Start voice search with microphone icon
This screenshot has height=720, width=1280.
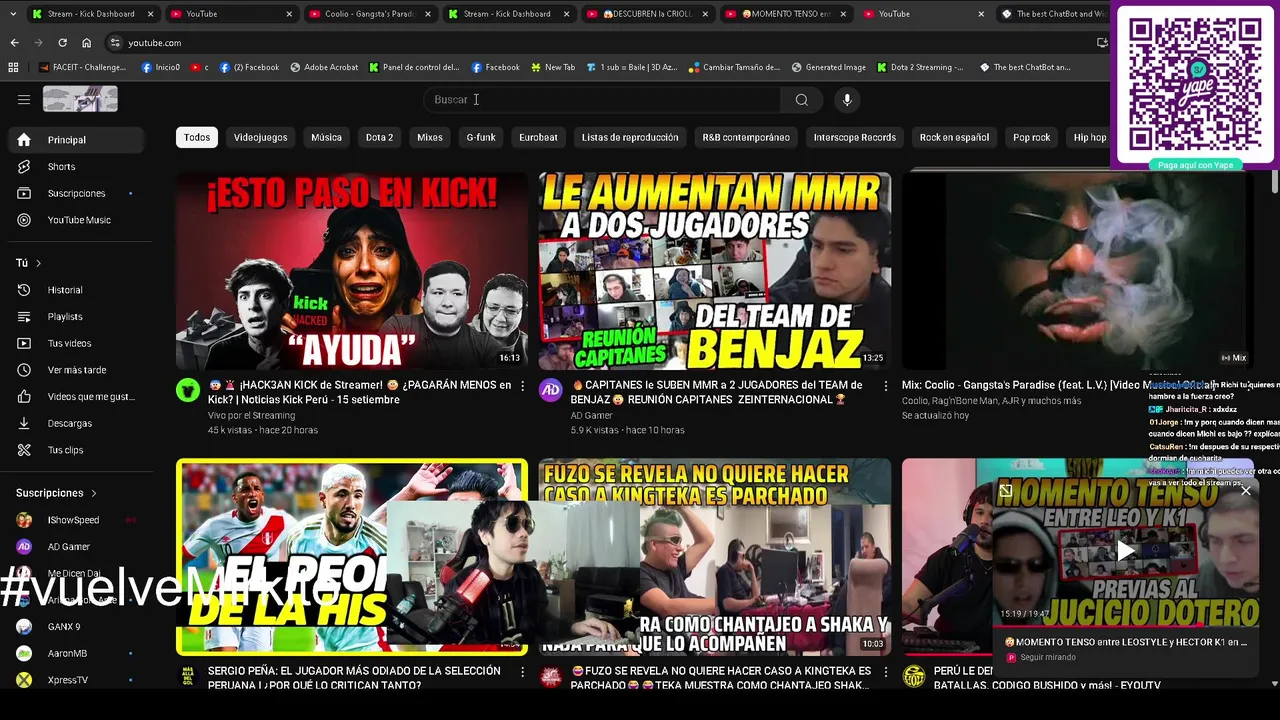(847, 99)
